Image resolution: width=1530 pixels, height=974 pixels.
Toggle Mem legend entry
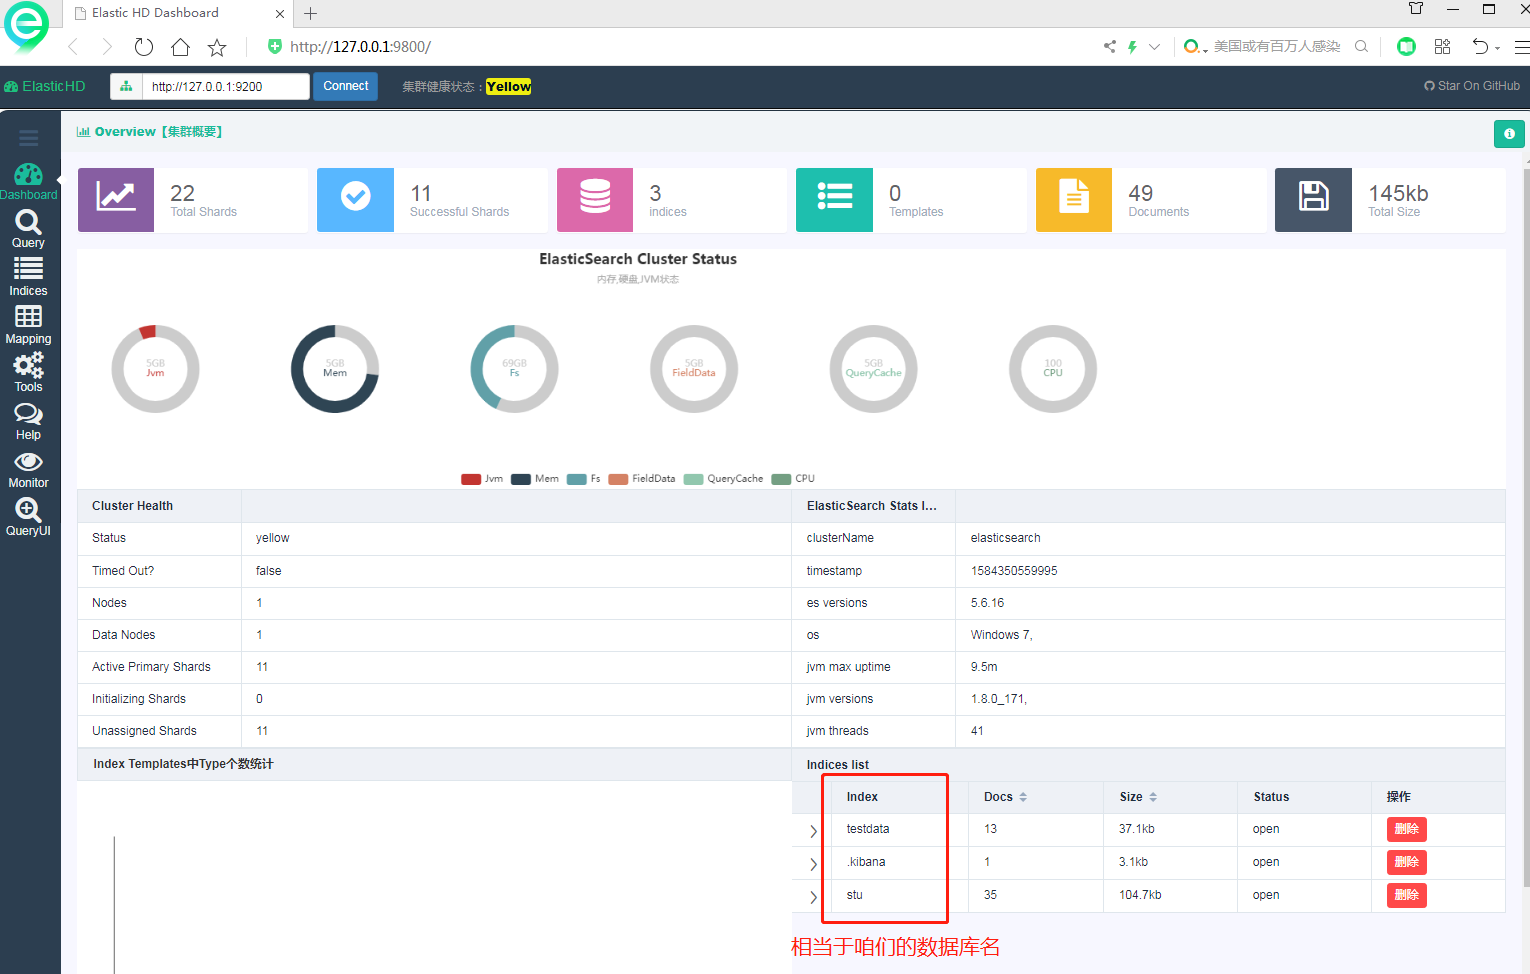click(x=535, y=479)
